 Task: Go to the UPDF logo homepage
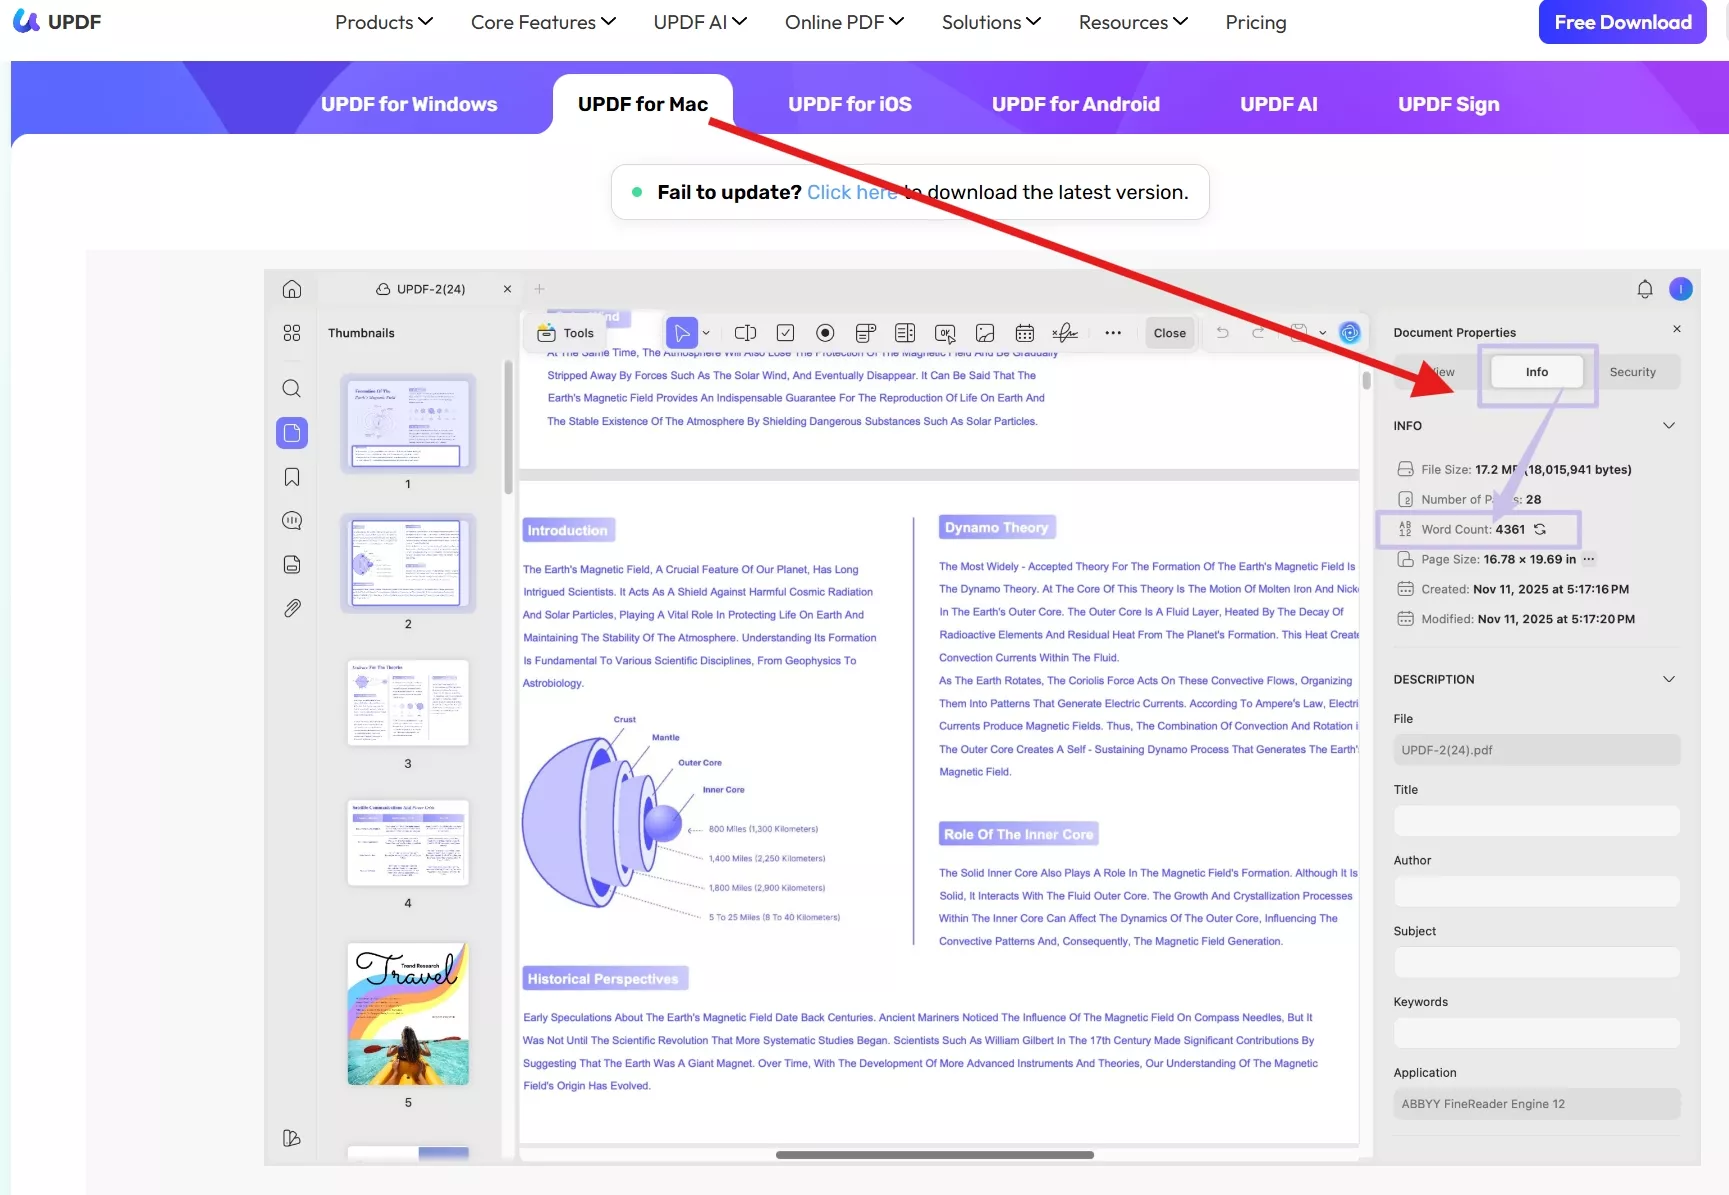click(57, 22)
